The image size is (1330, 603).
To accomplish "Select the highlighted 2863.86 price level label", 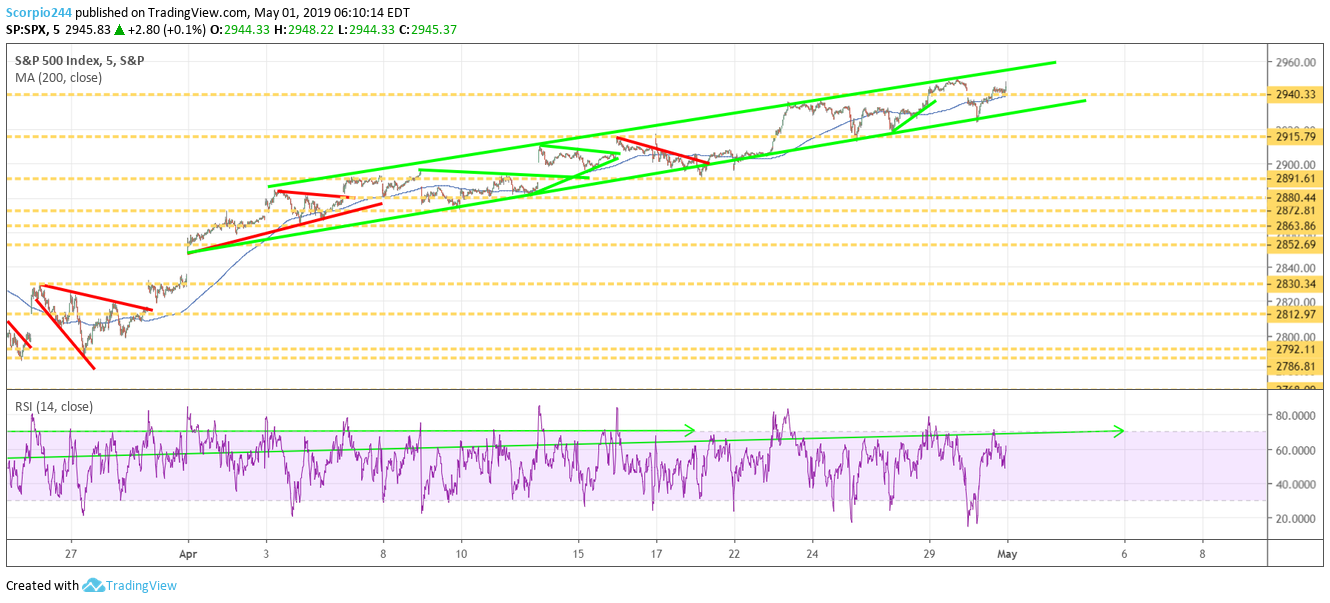I will (1295, 227).
